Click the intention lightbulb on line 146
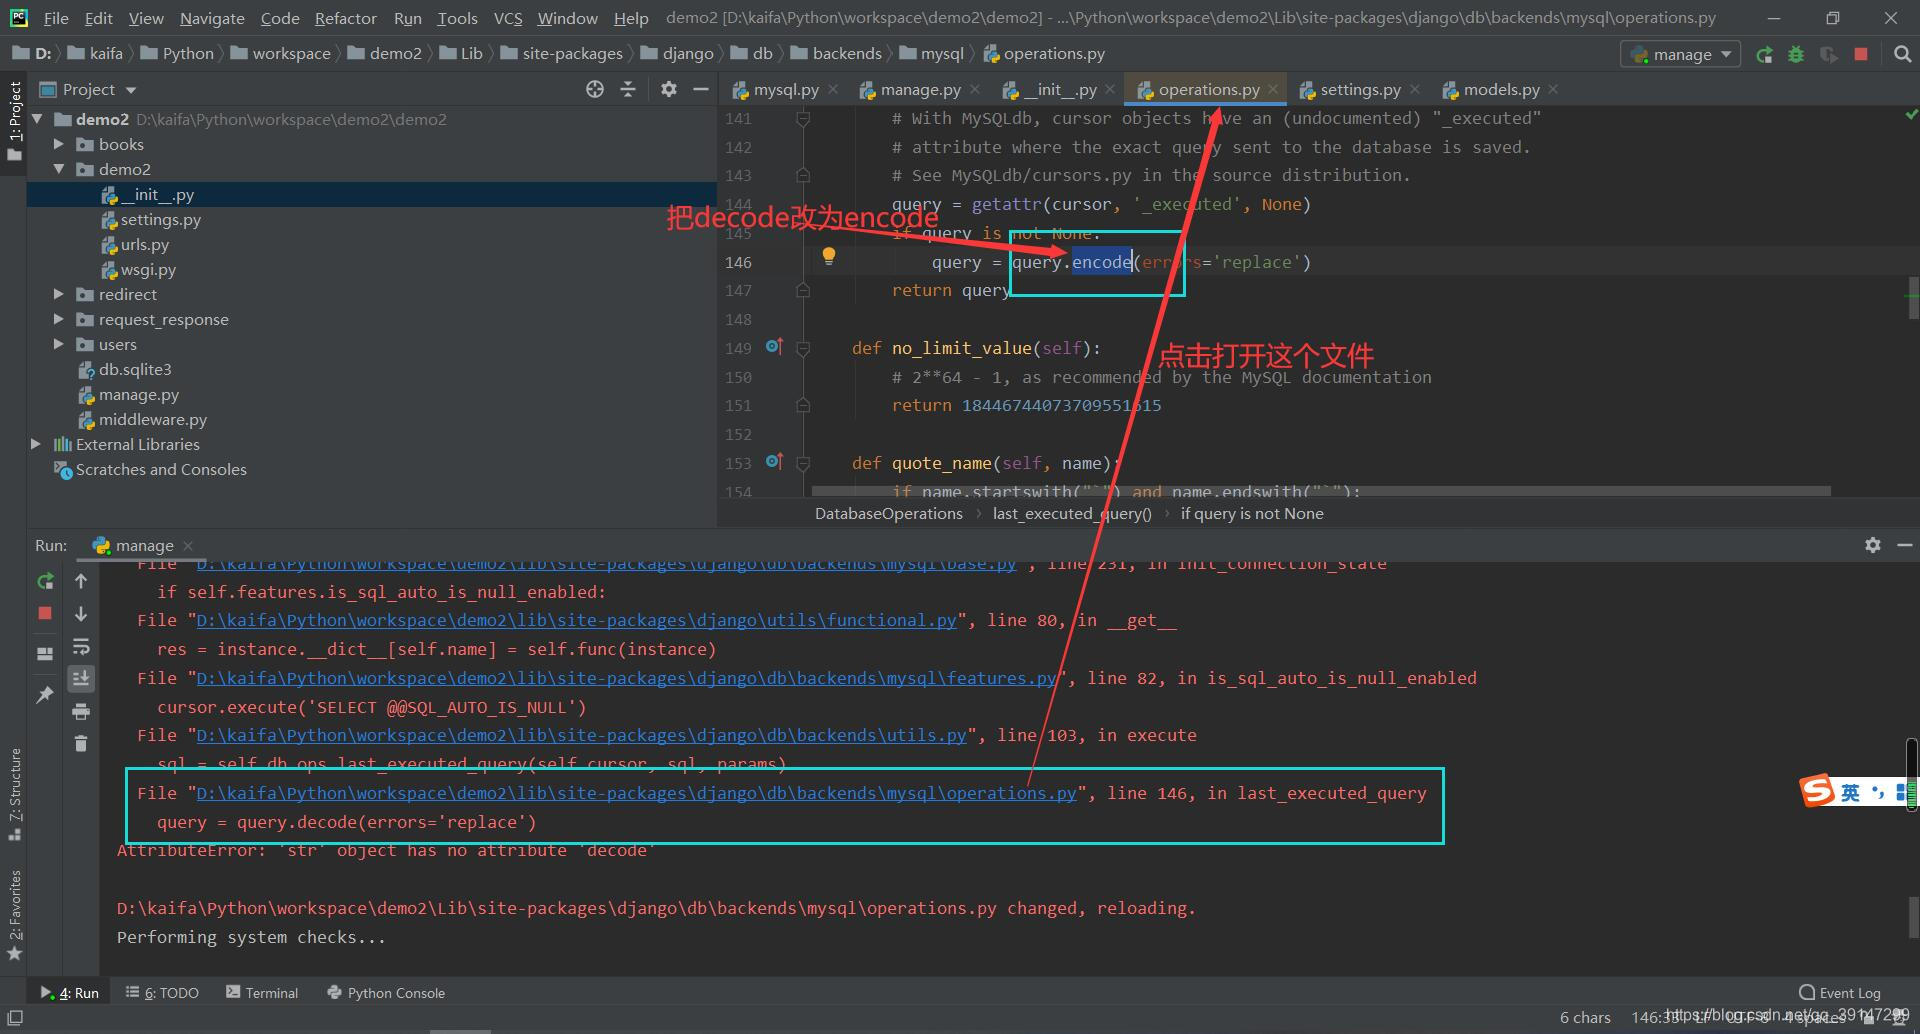The image size is (1920, 1034). [x=828, y=256]
